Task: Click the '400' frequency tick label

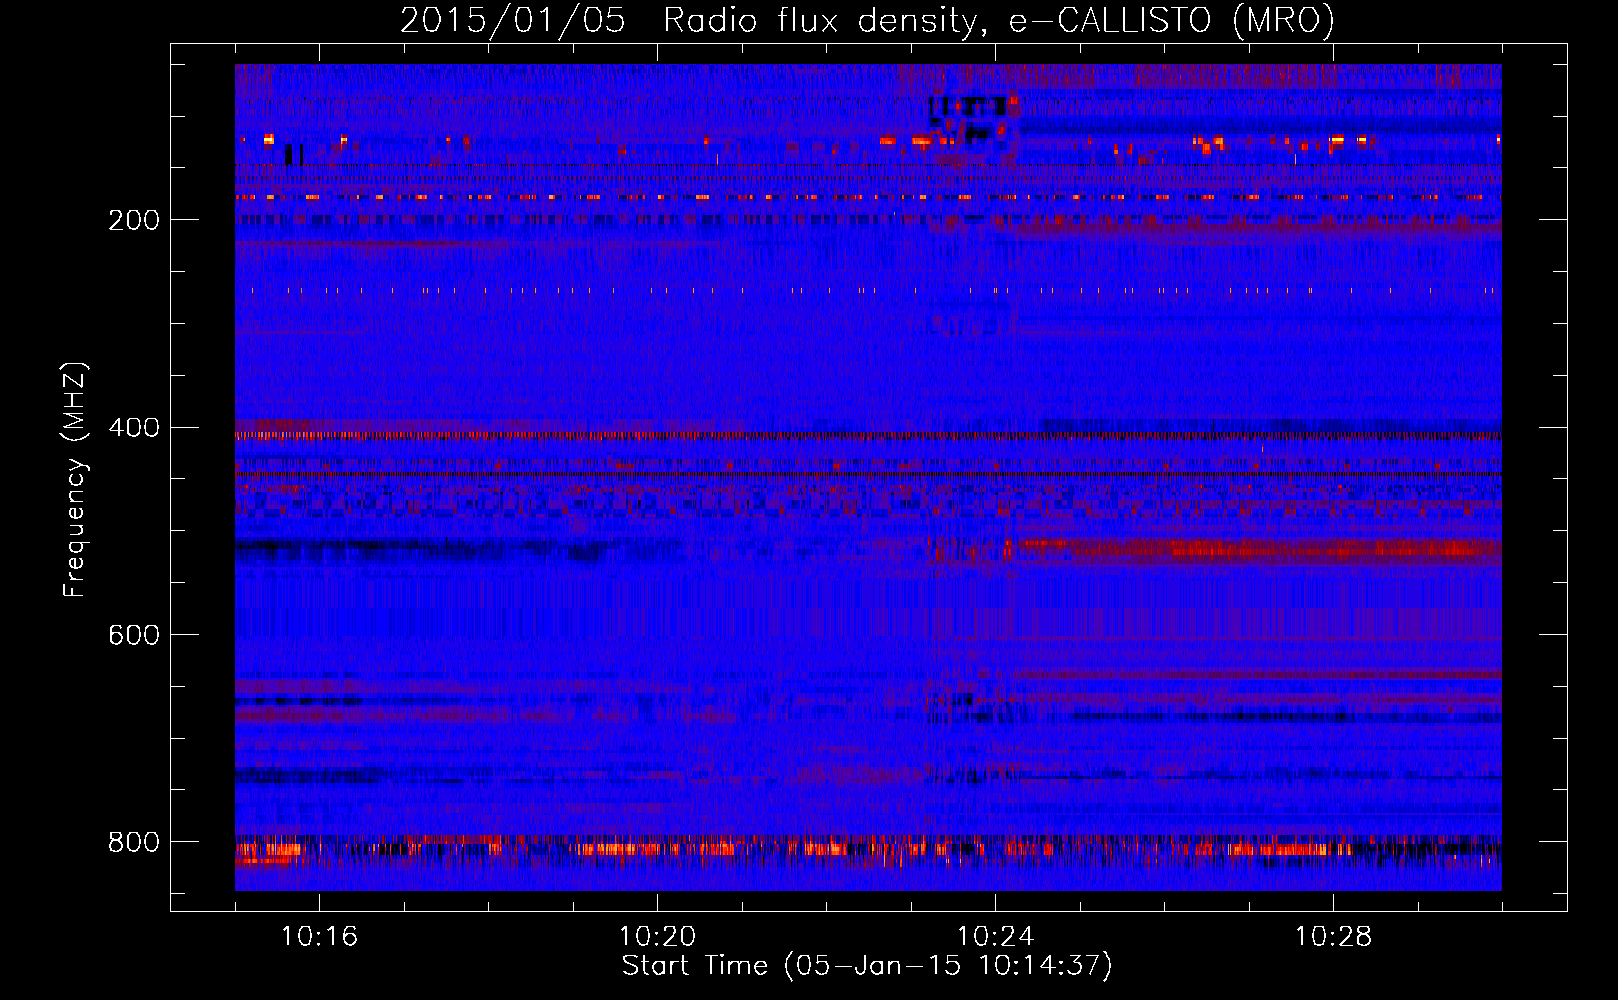Action: click(134, 428)
